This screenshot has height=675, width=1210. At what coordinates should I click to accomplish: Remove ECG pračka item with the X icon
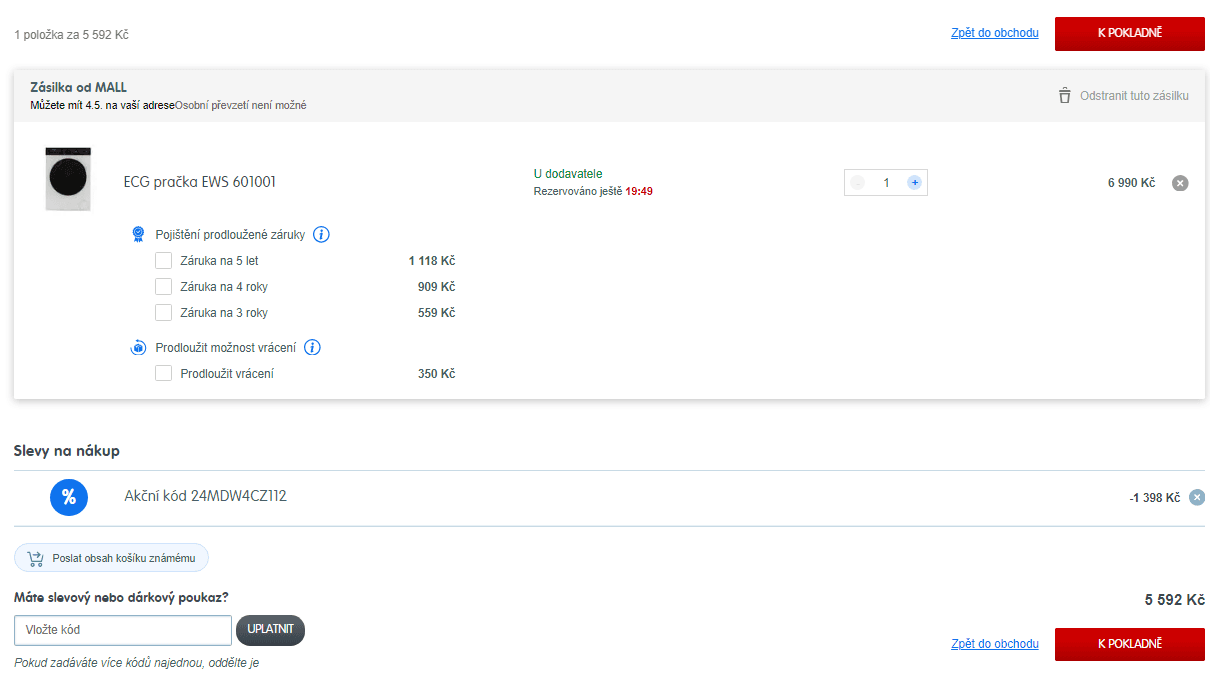tap(1180, 183)
